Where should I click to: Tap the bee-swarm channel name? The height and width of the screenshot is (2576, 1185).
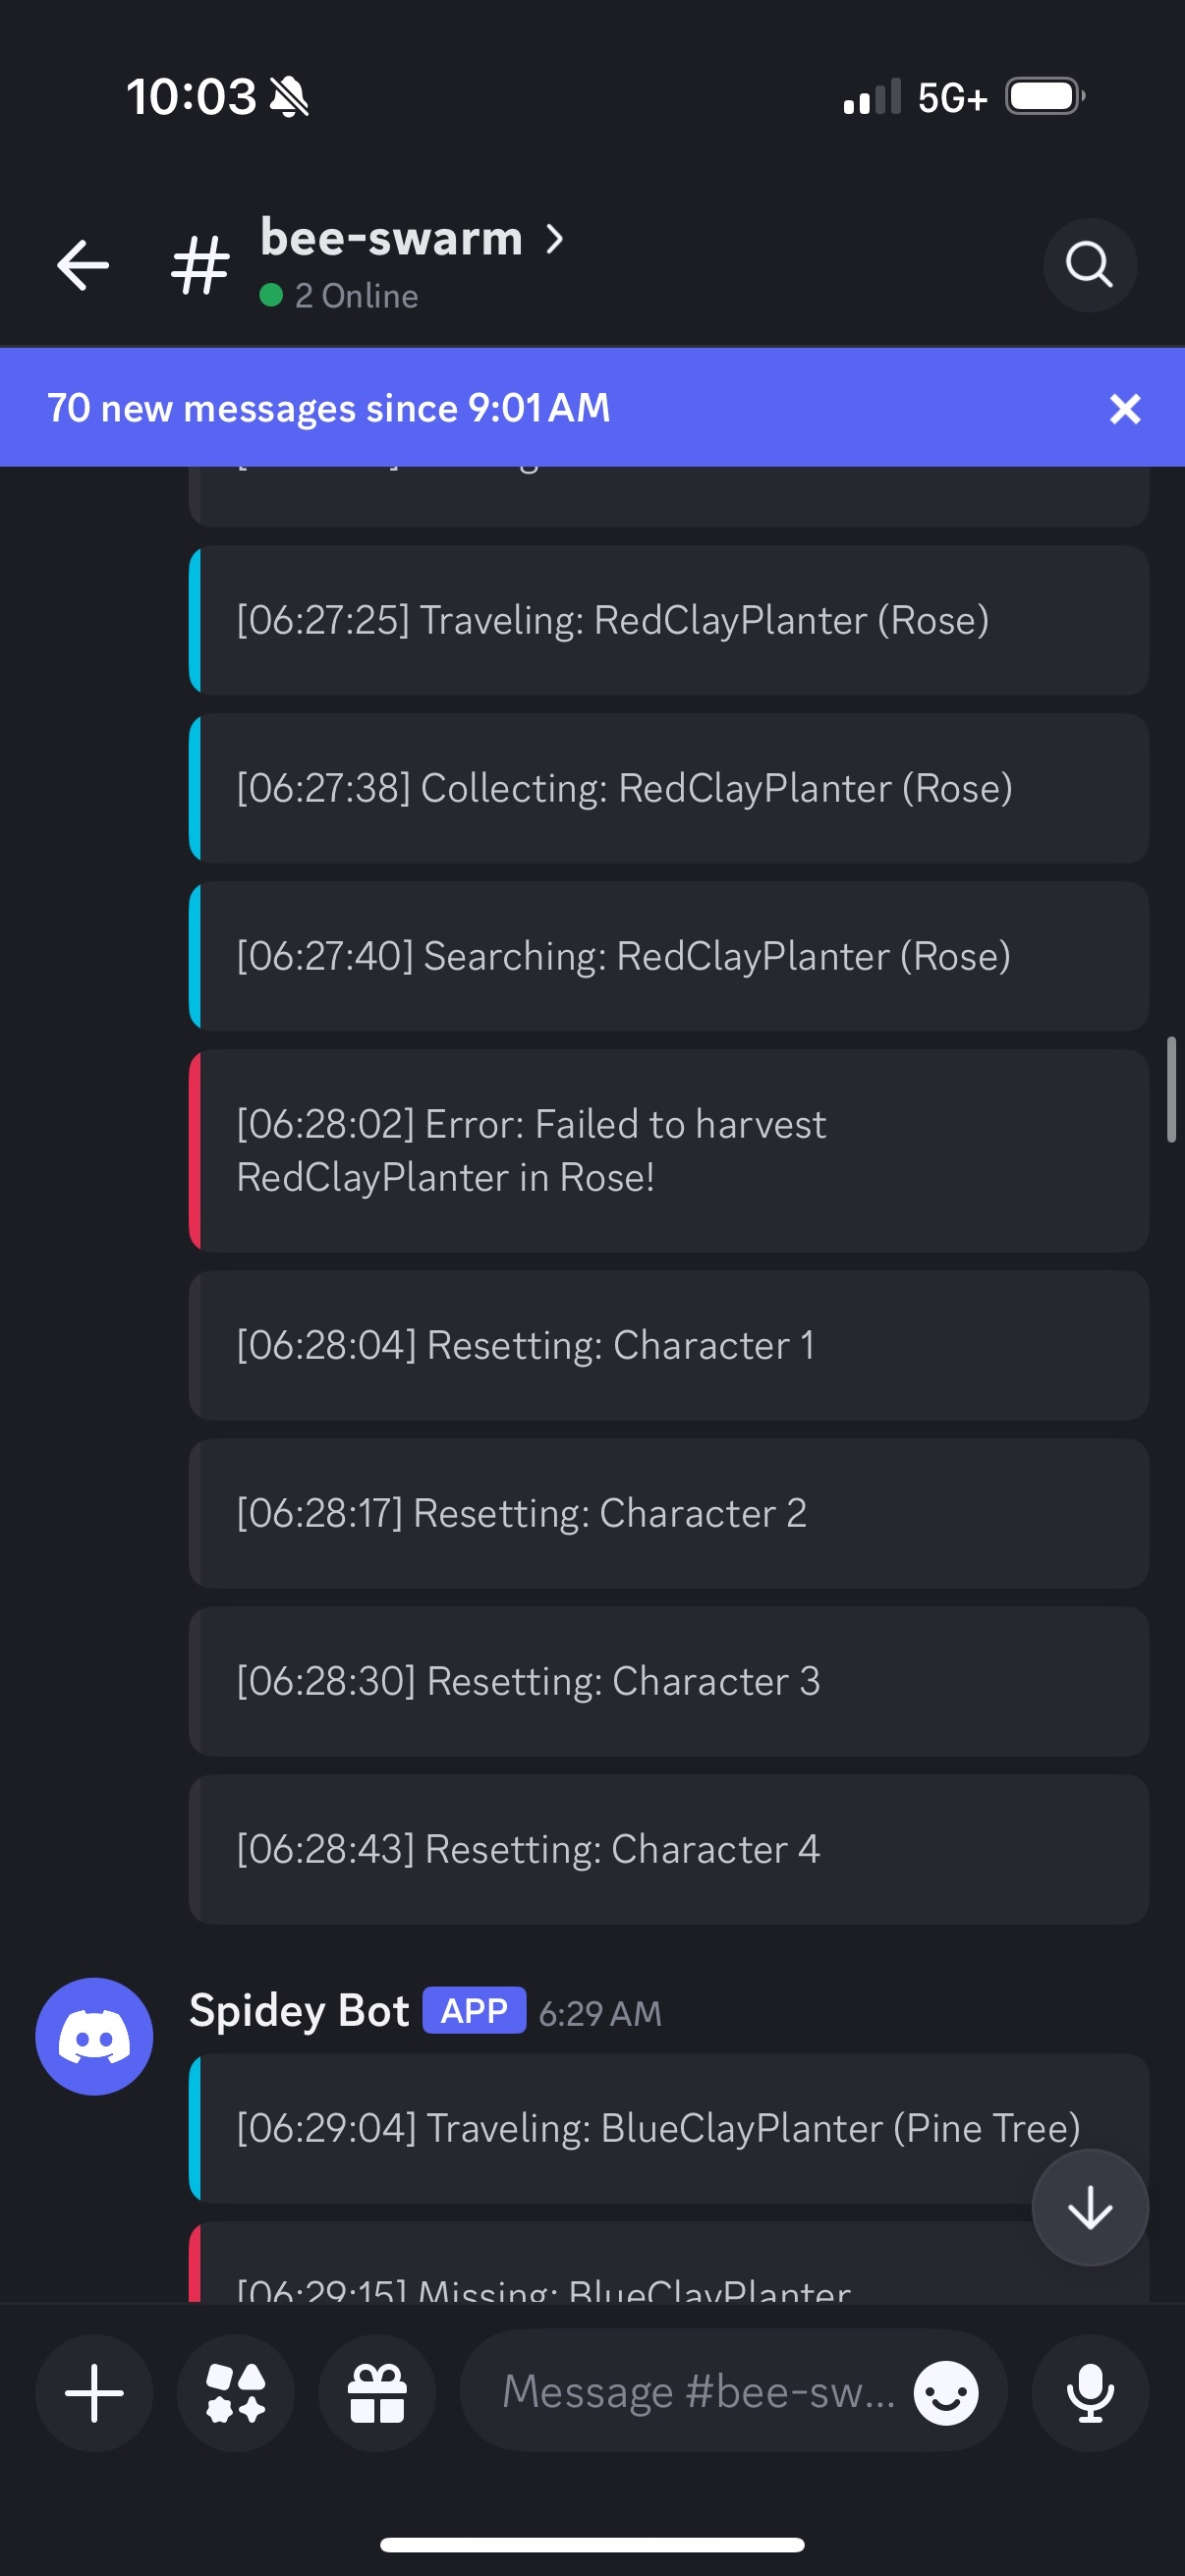[391, 239]
